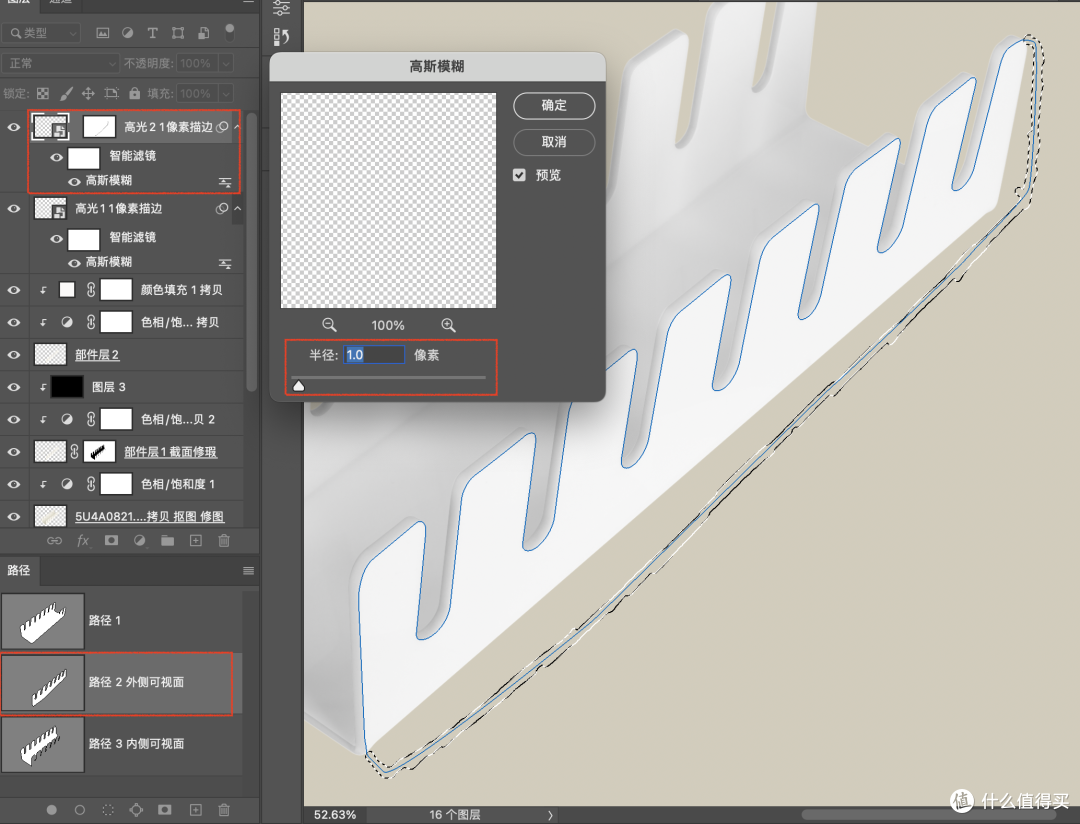Add mask icon in Paths panel
The image size is (1080, 824).
coord(165,810)
